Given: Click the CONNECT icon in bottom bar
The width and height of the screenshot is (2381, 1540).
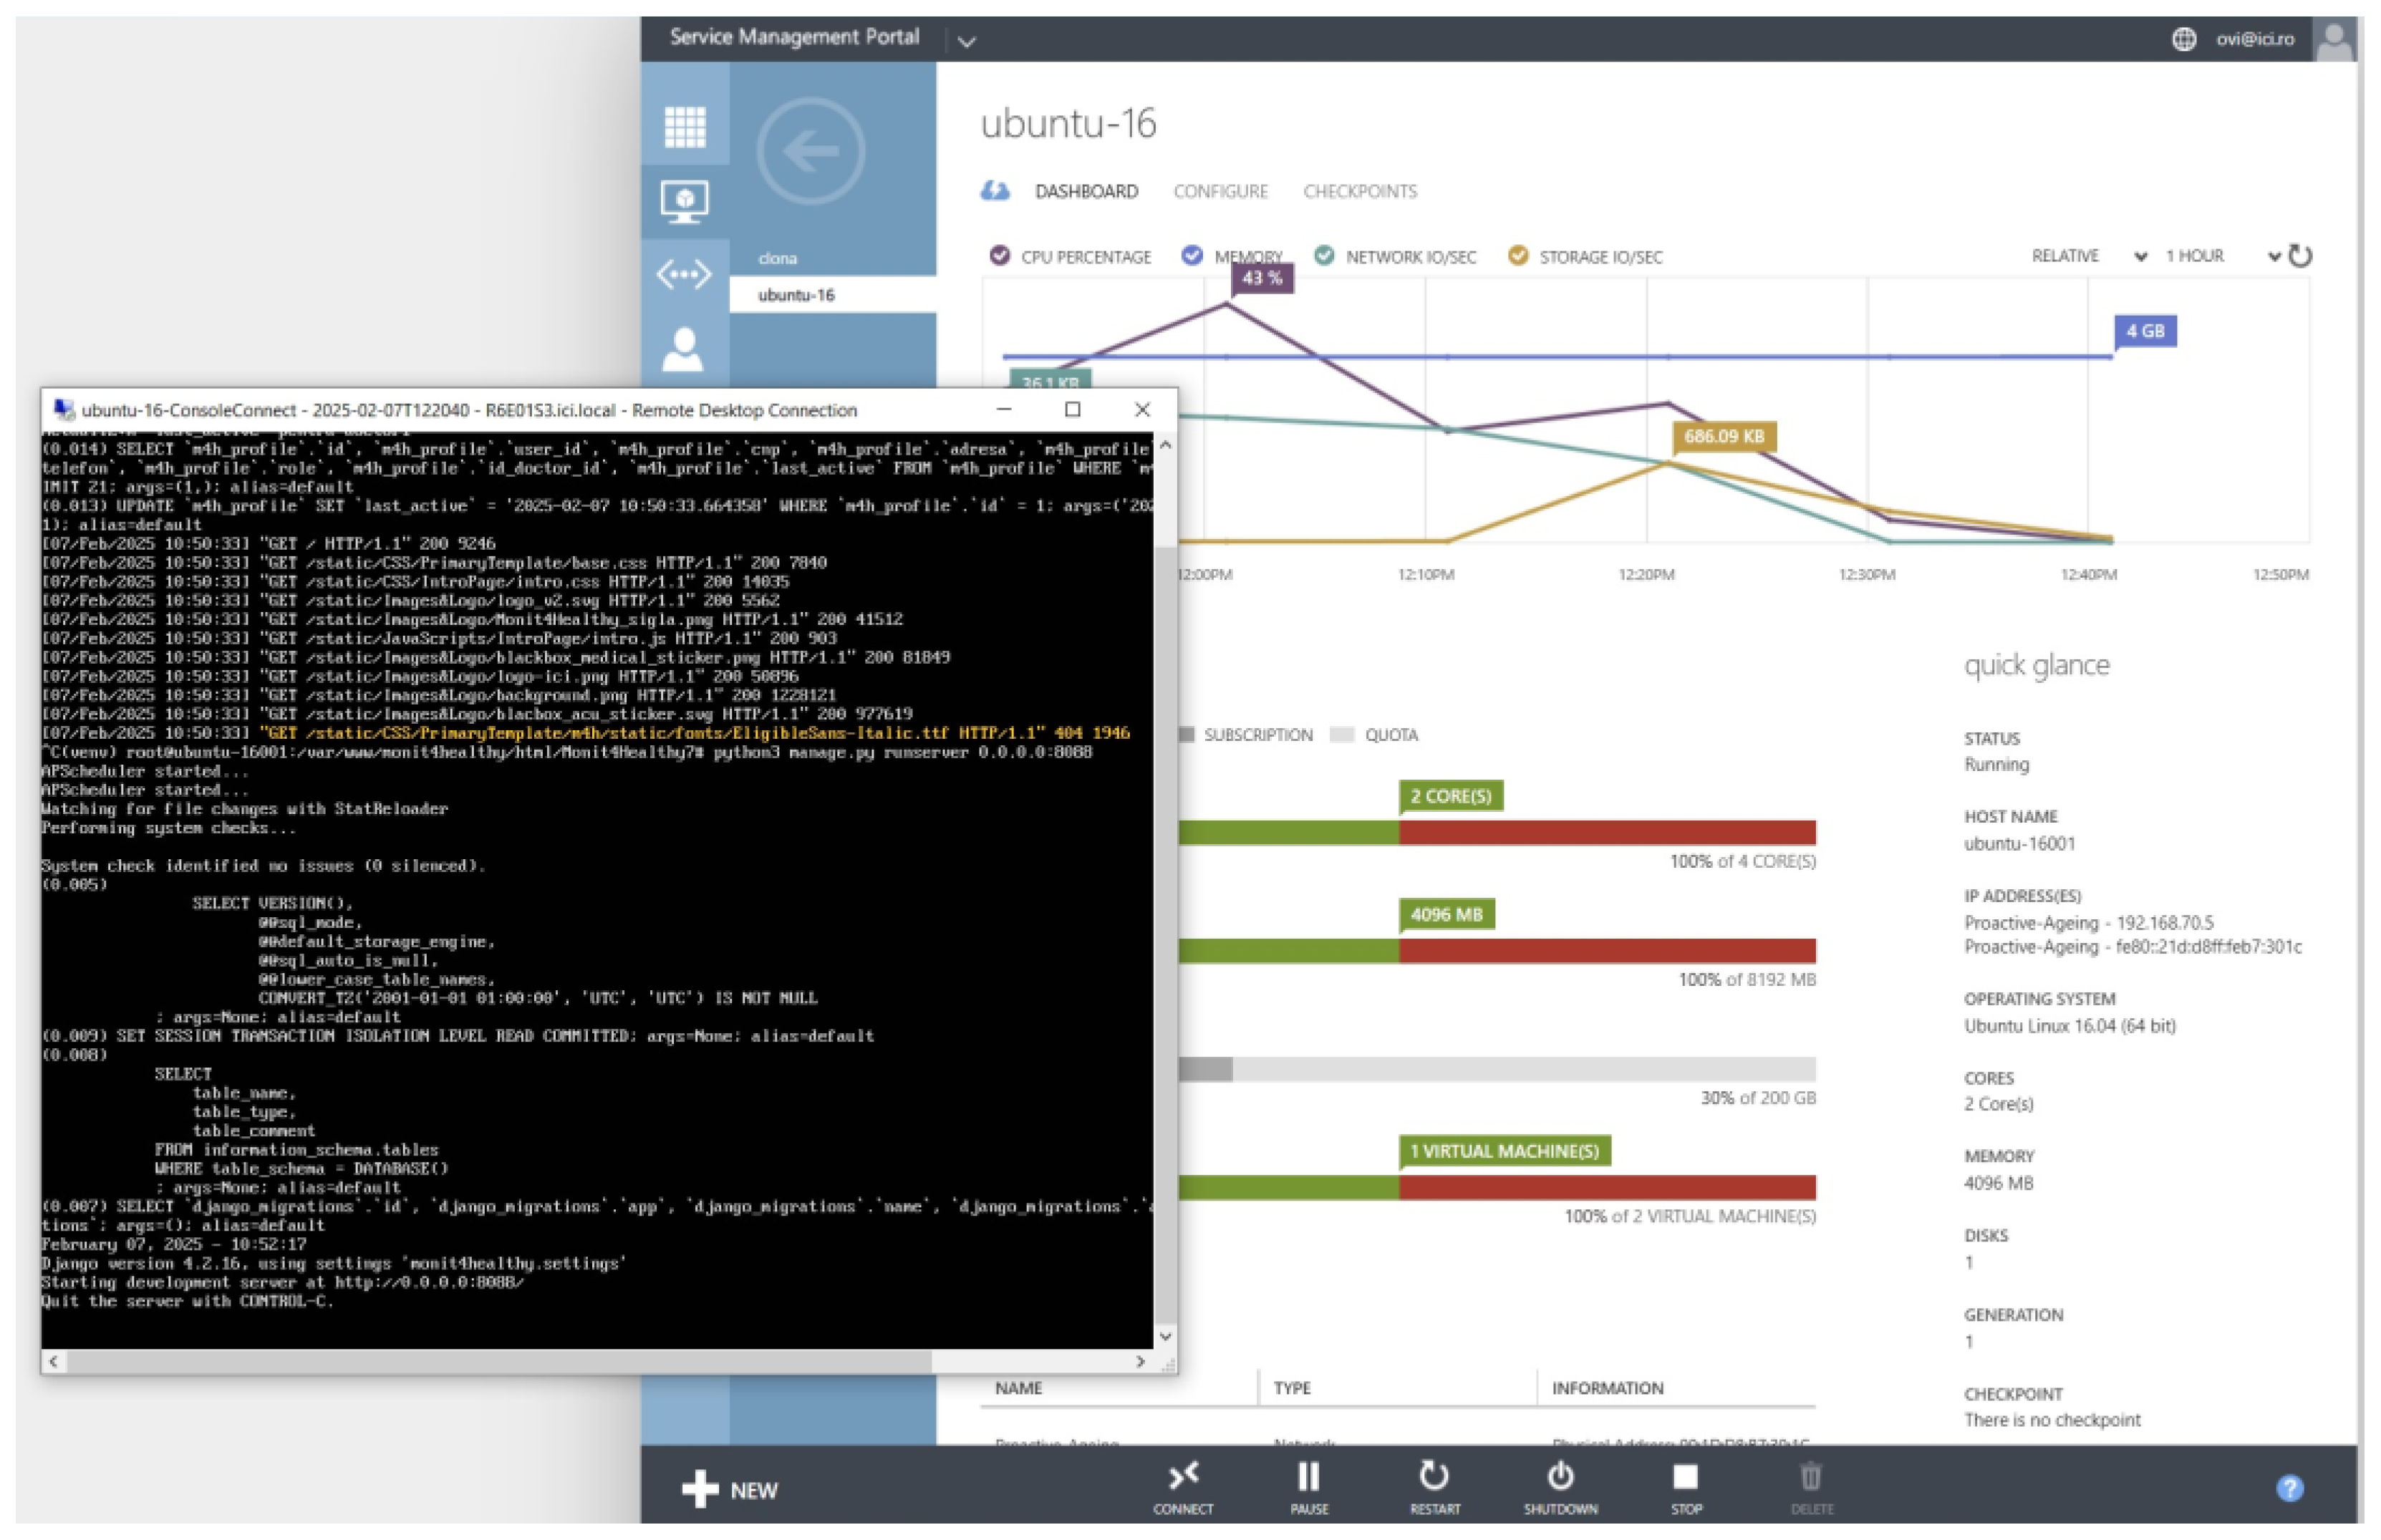Looking at the screenshot, I should pos(1183,1476).
